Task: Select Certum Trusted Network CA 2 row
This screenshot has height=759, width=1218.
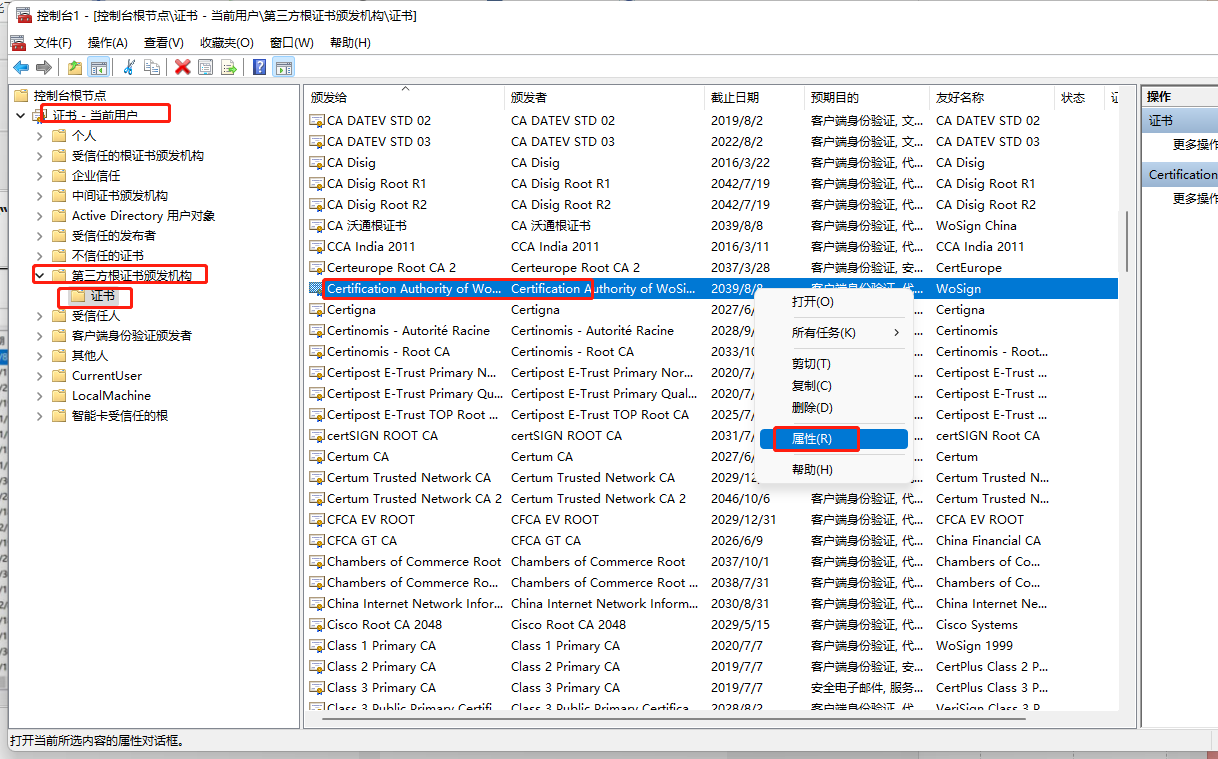Action: 713,498
